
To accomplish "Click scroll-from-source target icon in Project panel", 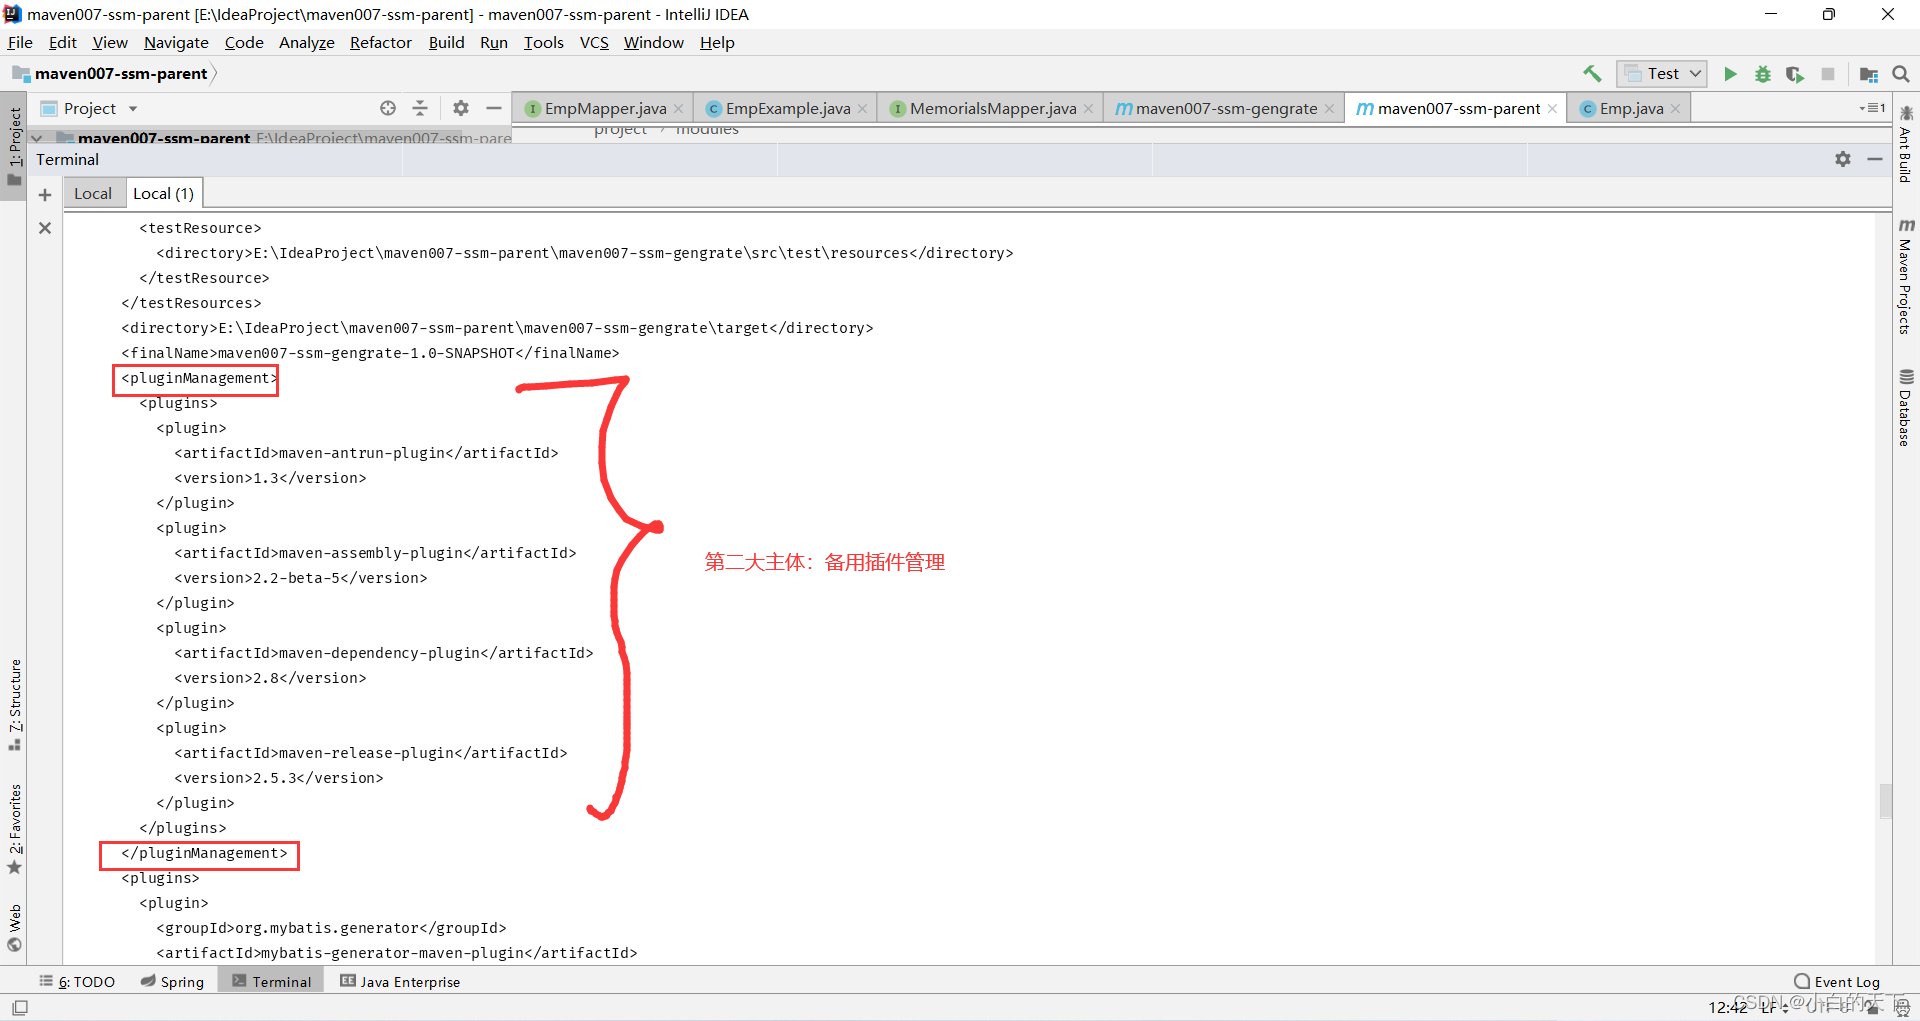I will pos(388,108).
